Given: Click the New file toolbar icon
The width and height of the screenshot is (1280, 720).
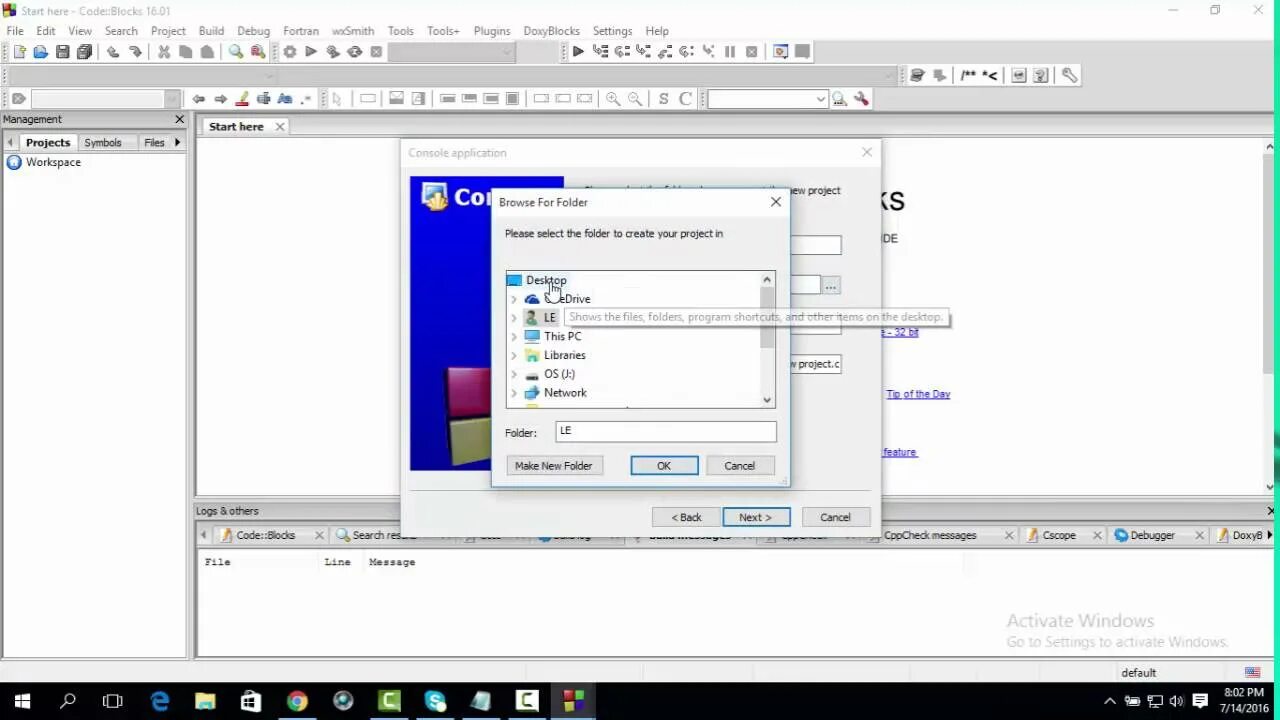Looking at the screenshot, I should click(x=19, y=52).
